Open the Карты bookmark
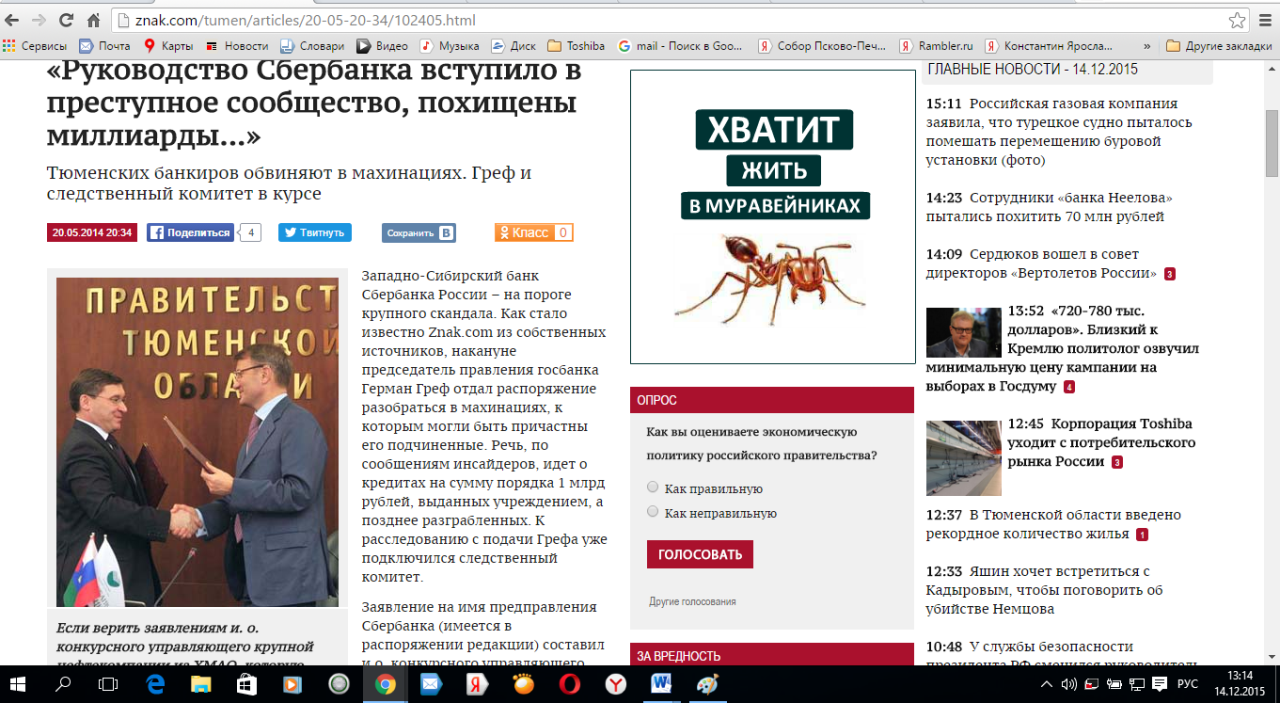This screenshot has height=703, width=1280. point(168,46)
